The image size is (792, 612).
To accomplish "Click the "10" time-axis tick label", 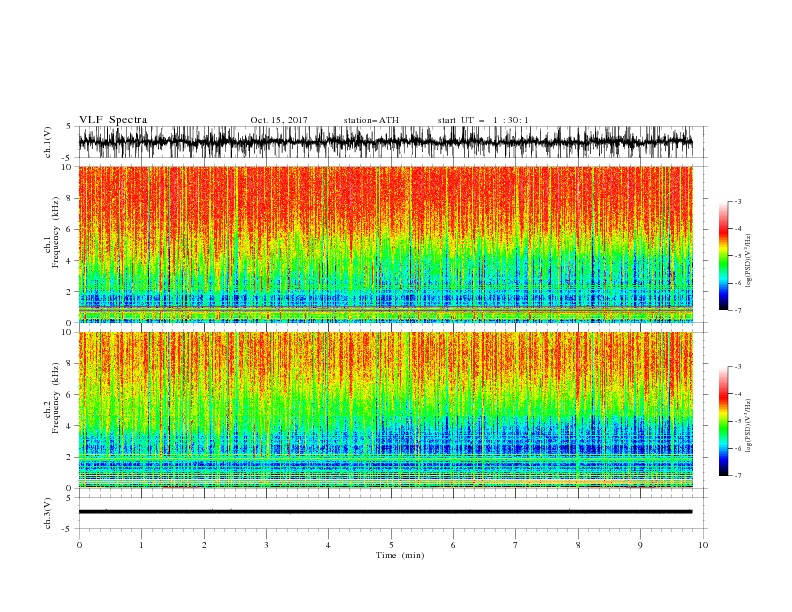I will click(703, 545).
